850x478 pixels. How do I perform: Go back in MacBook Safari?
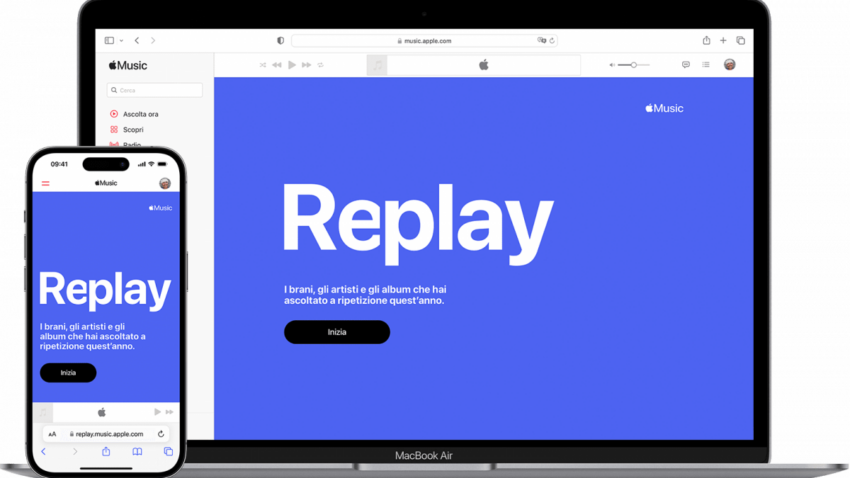(137, 41)
